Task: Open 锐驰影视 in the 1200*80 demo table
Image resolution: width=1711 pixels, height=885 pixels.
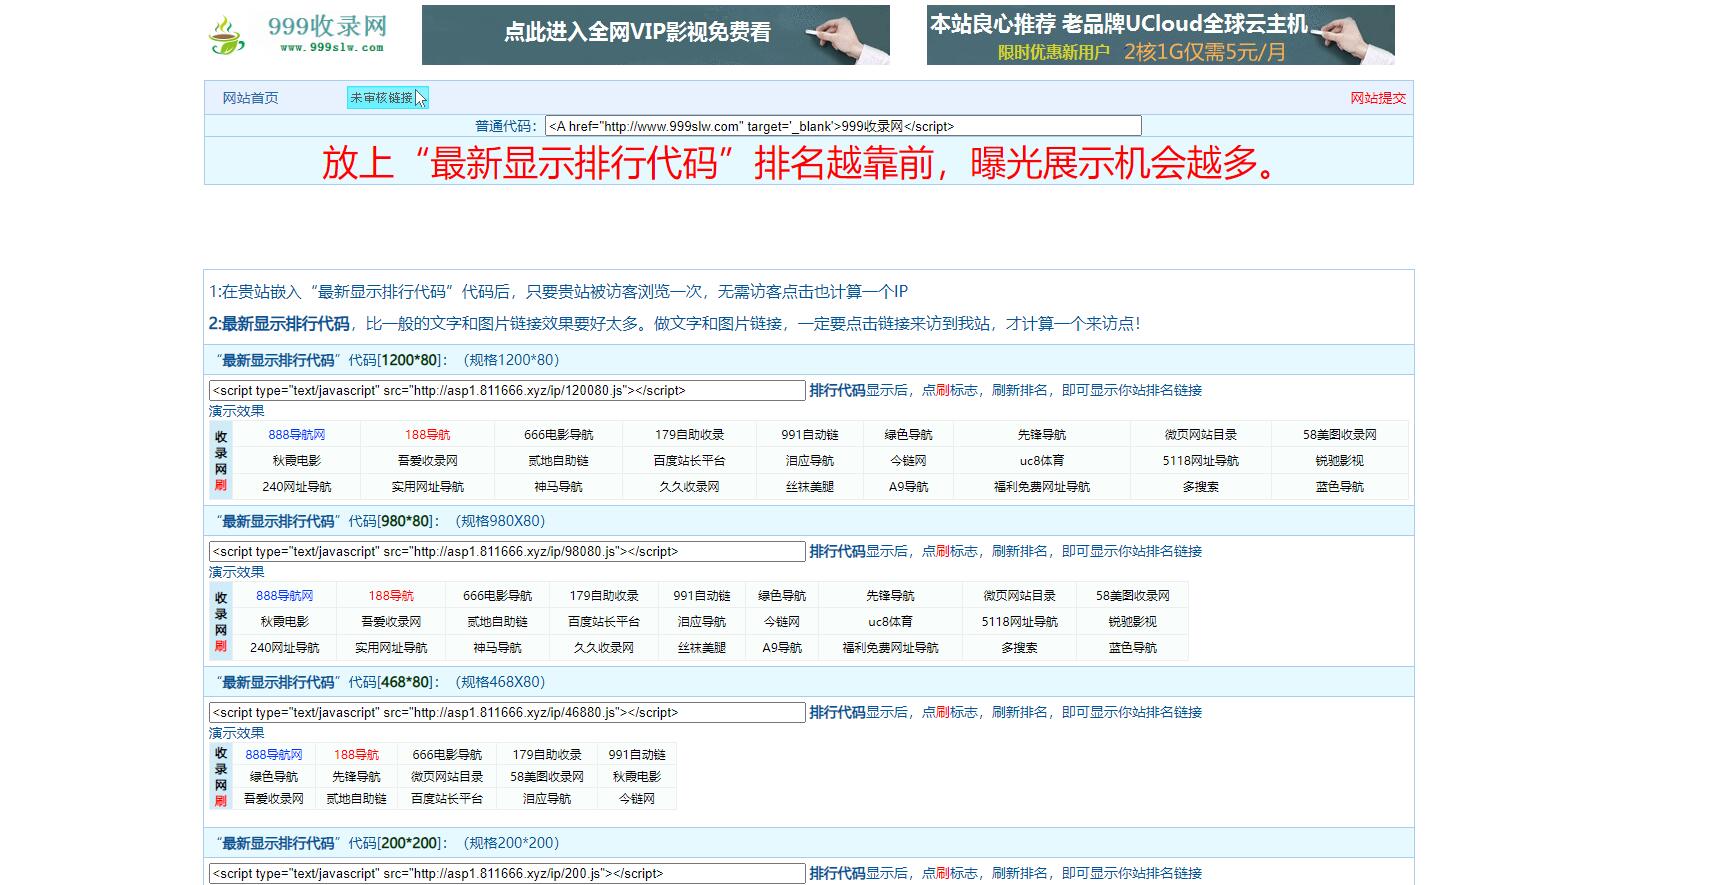Action: coord(1340,461)
